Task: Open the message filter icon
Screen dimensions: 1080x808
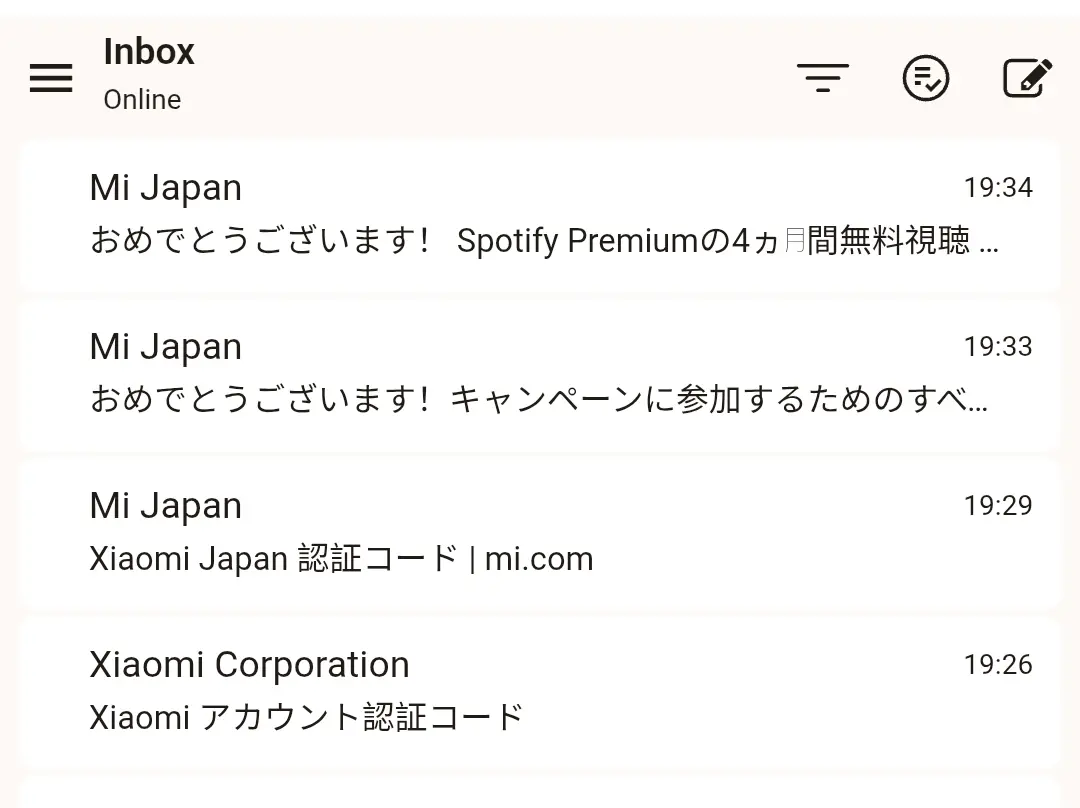Action: coord(822,77)
